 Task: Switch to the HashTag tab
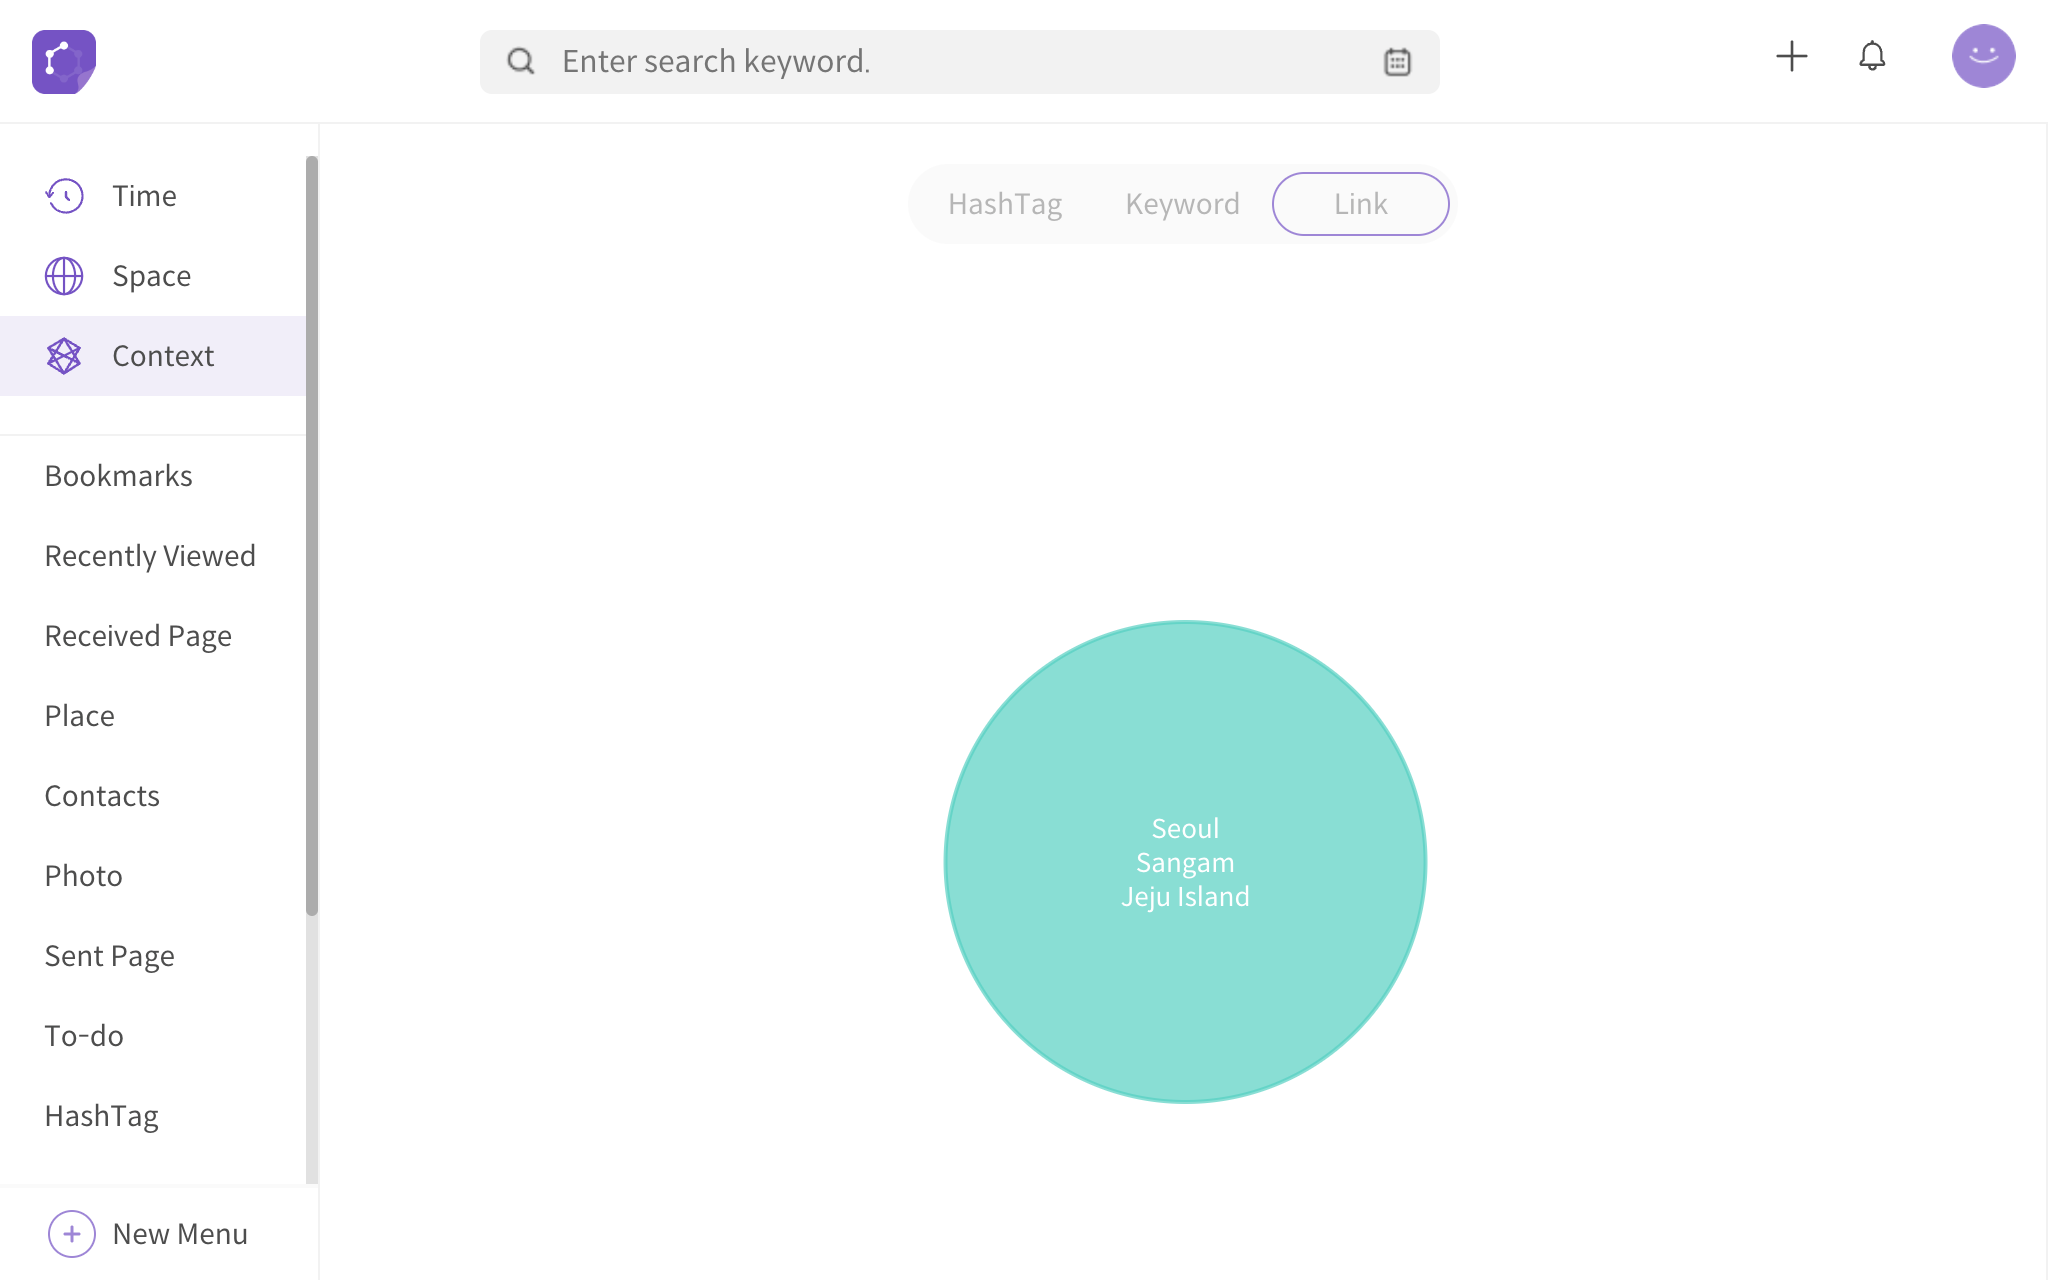(1004, 203)
